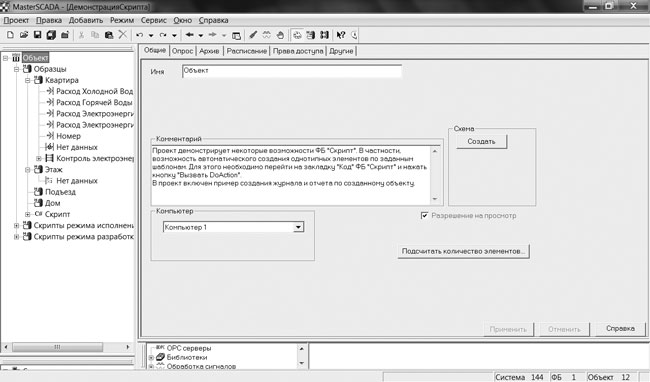Click the window layout toolbar icon
Viewport: 650px width, 382px height.
(x=236, y=36)
